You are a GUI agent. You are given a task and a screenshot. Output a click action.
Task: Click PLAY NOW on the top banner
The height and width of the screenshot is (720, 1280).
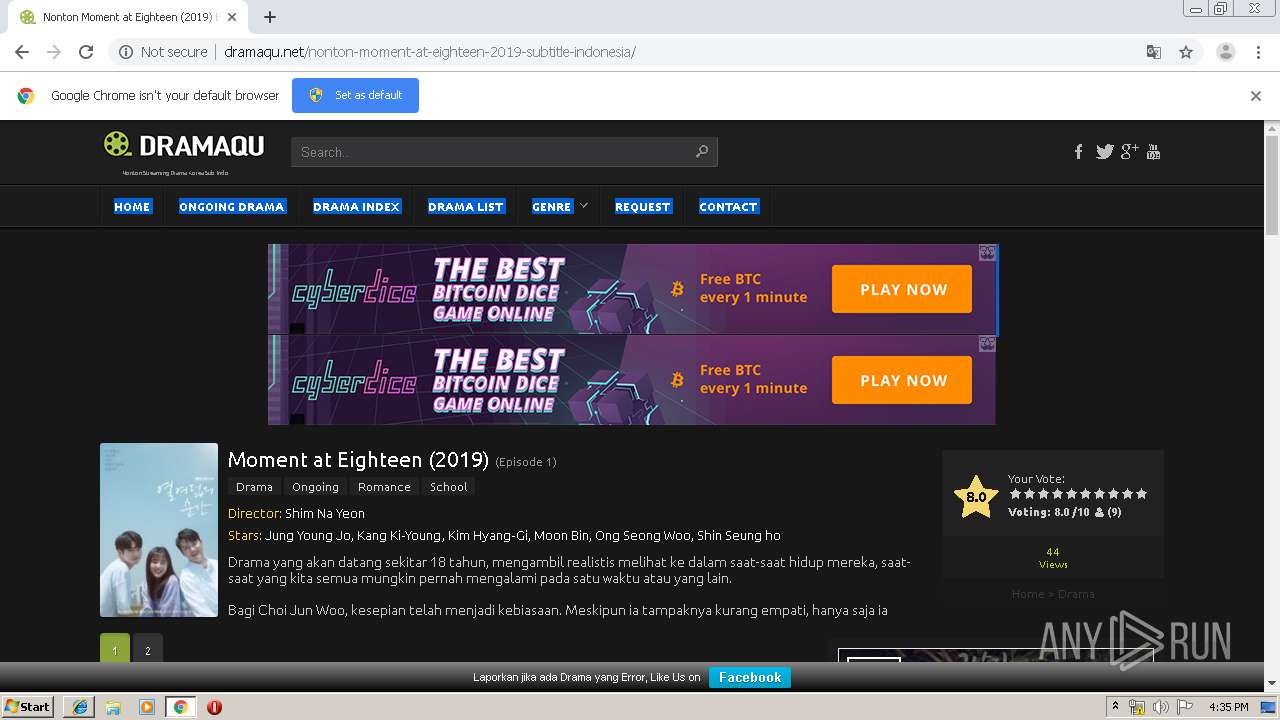(x=902, y=289)
